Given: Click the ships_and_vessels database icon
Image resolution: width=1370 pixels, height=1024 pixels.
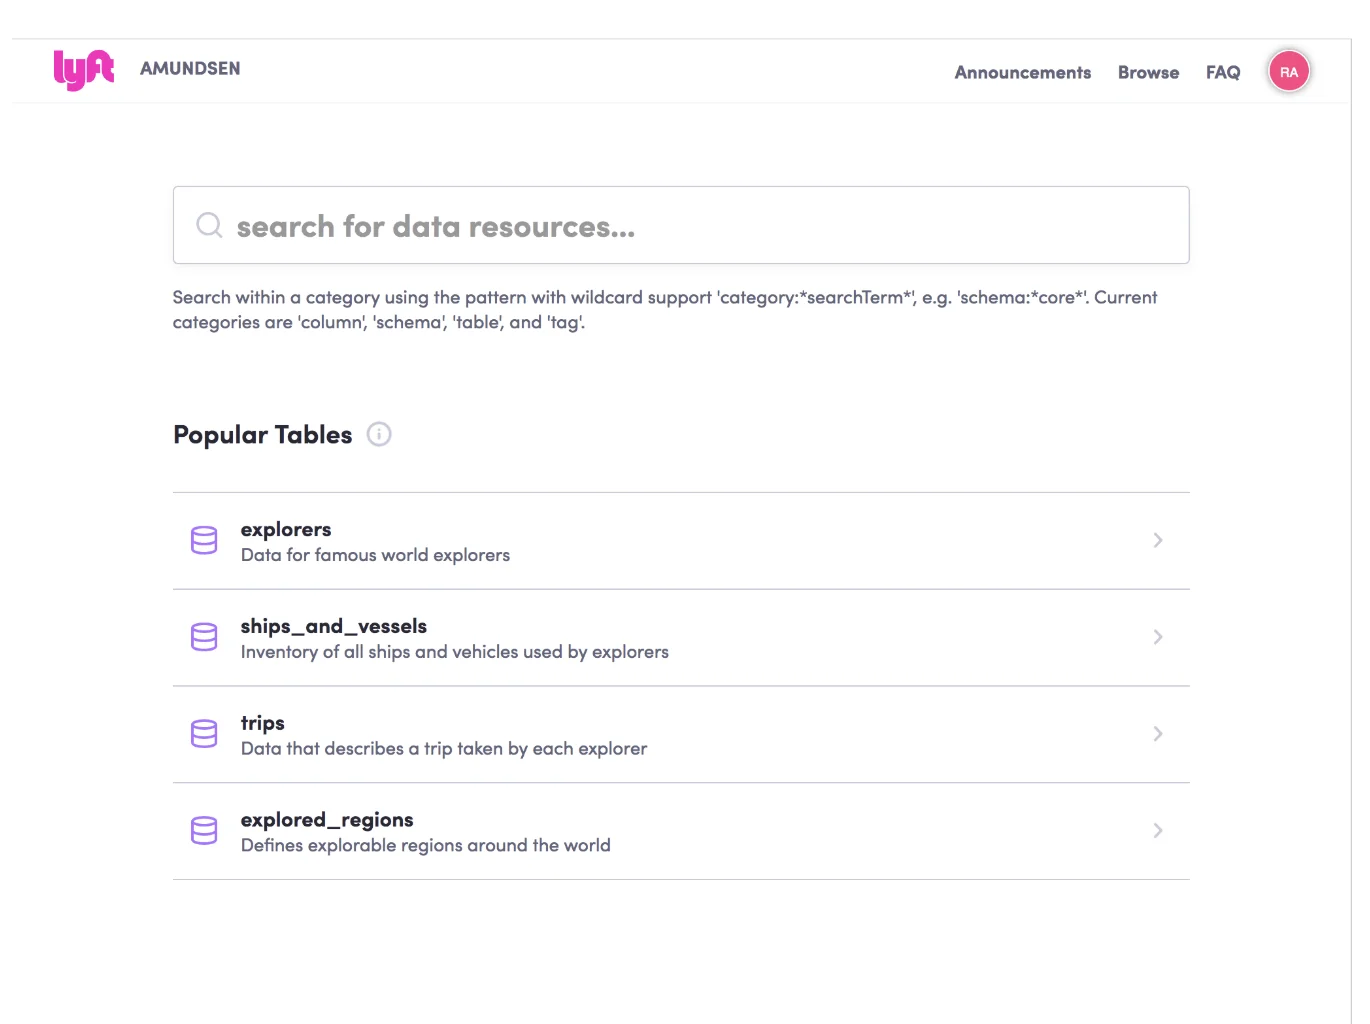Looking at the screenshot, I should (x=204, y=637).
